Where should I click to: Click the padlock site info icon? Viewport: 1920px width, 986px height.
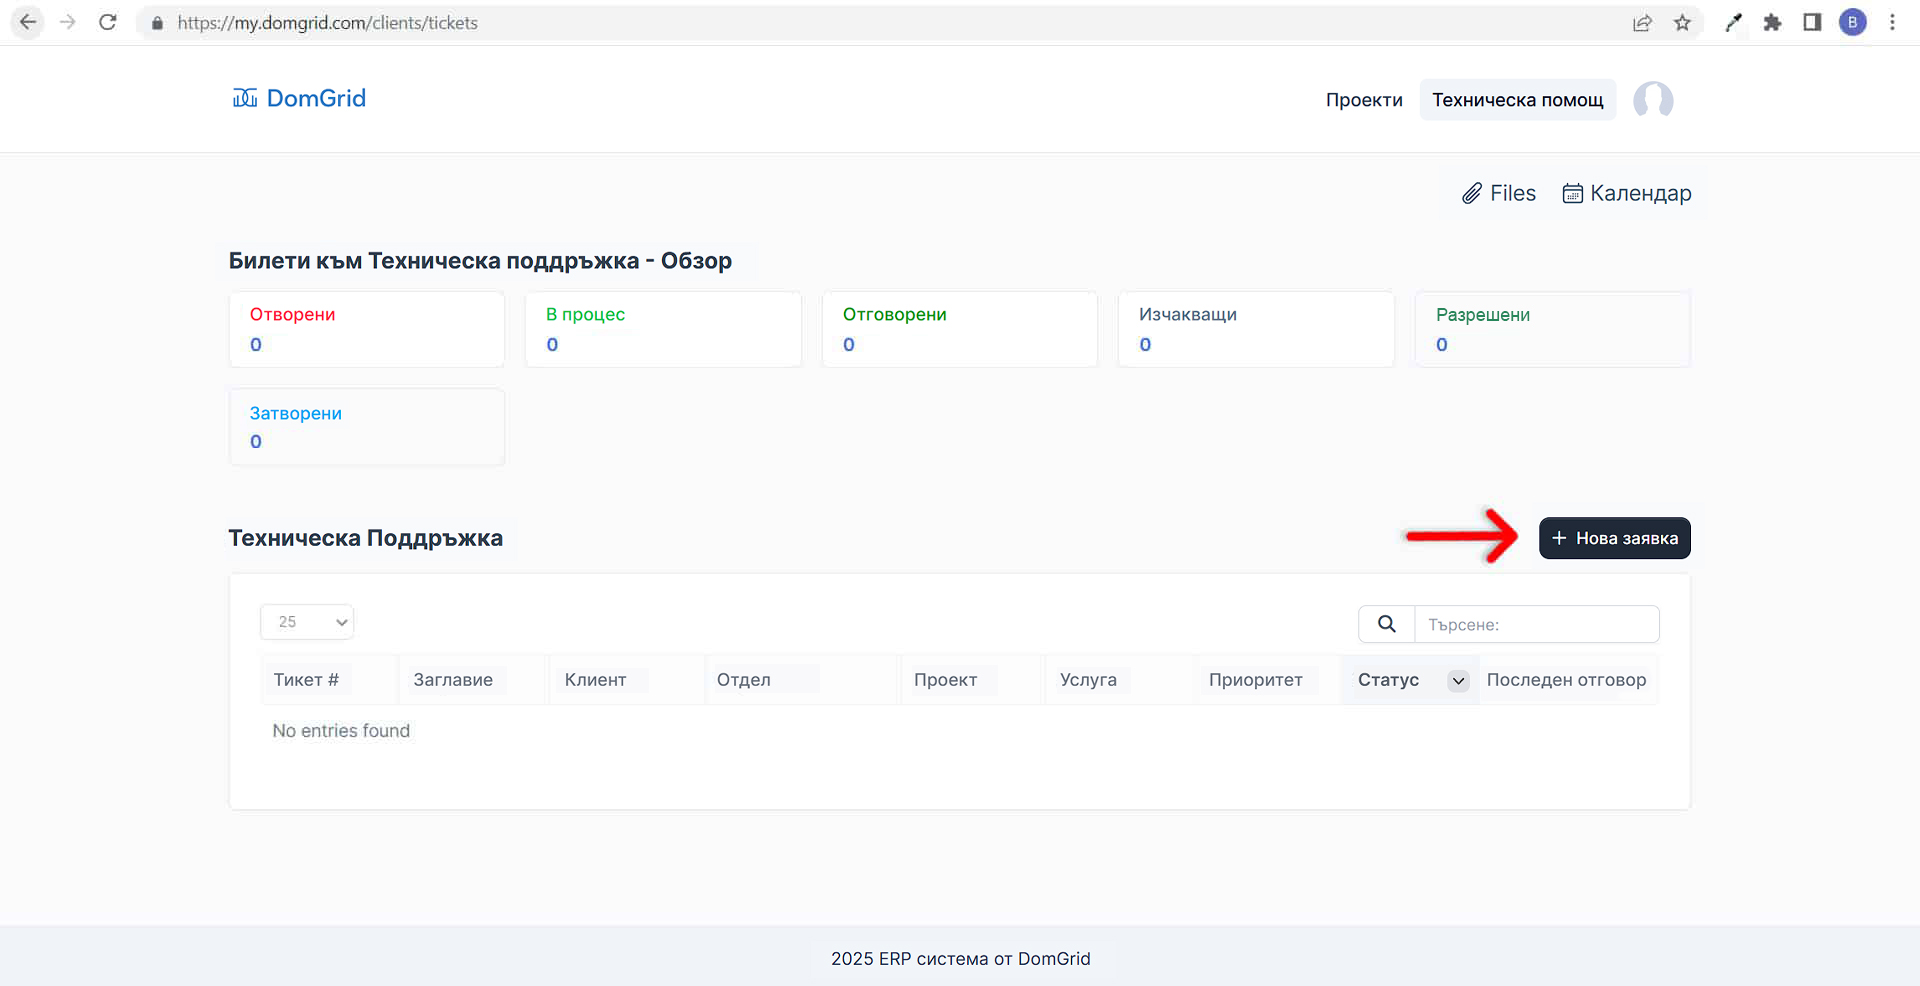point(157,23)
